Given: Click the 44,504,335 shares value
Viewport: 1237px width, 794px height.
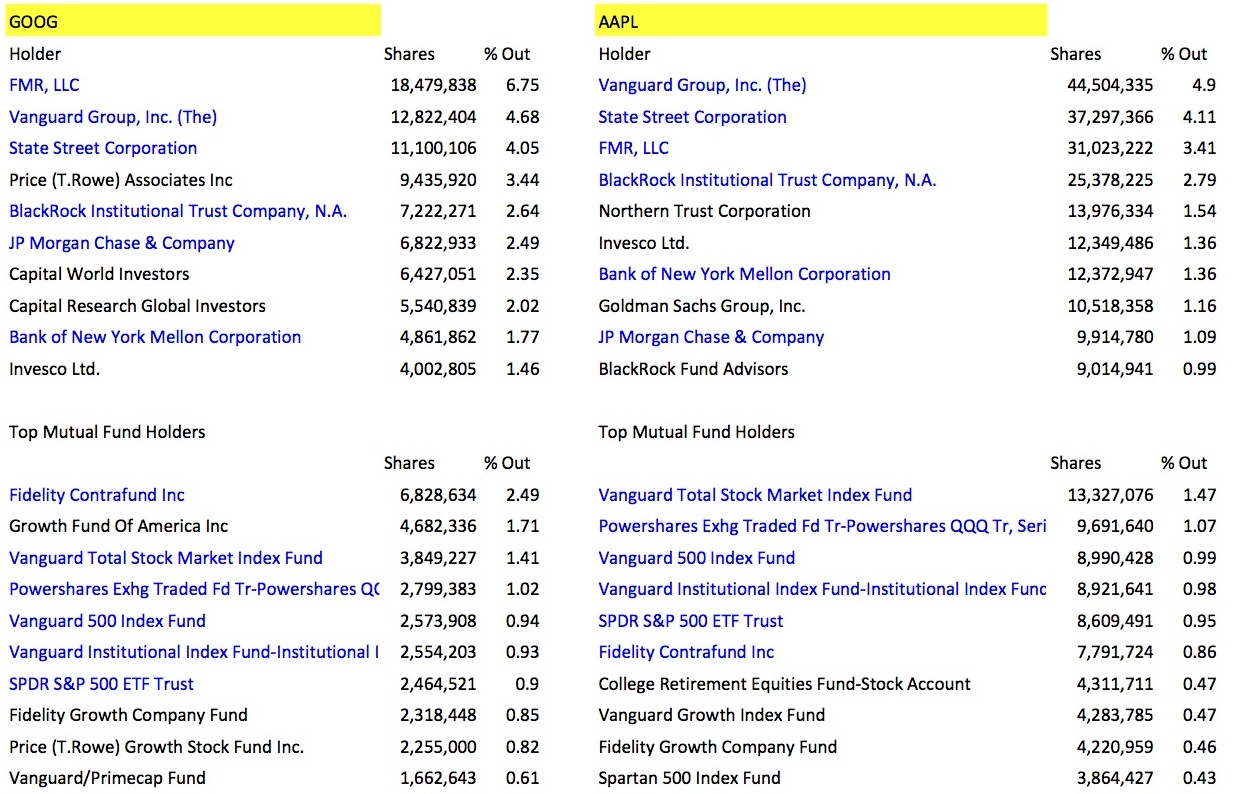Looking at the screenshot, I should click(x=1110, y=85).
